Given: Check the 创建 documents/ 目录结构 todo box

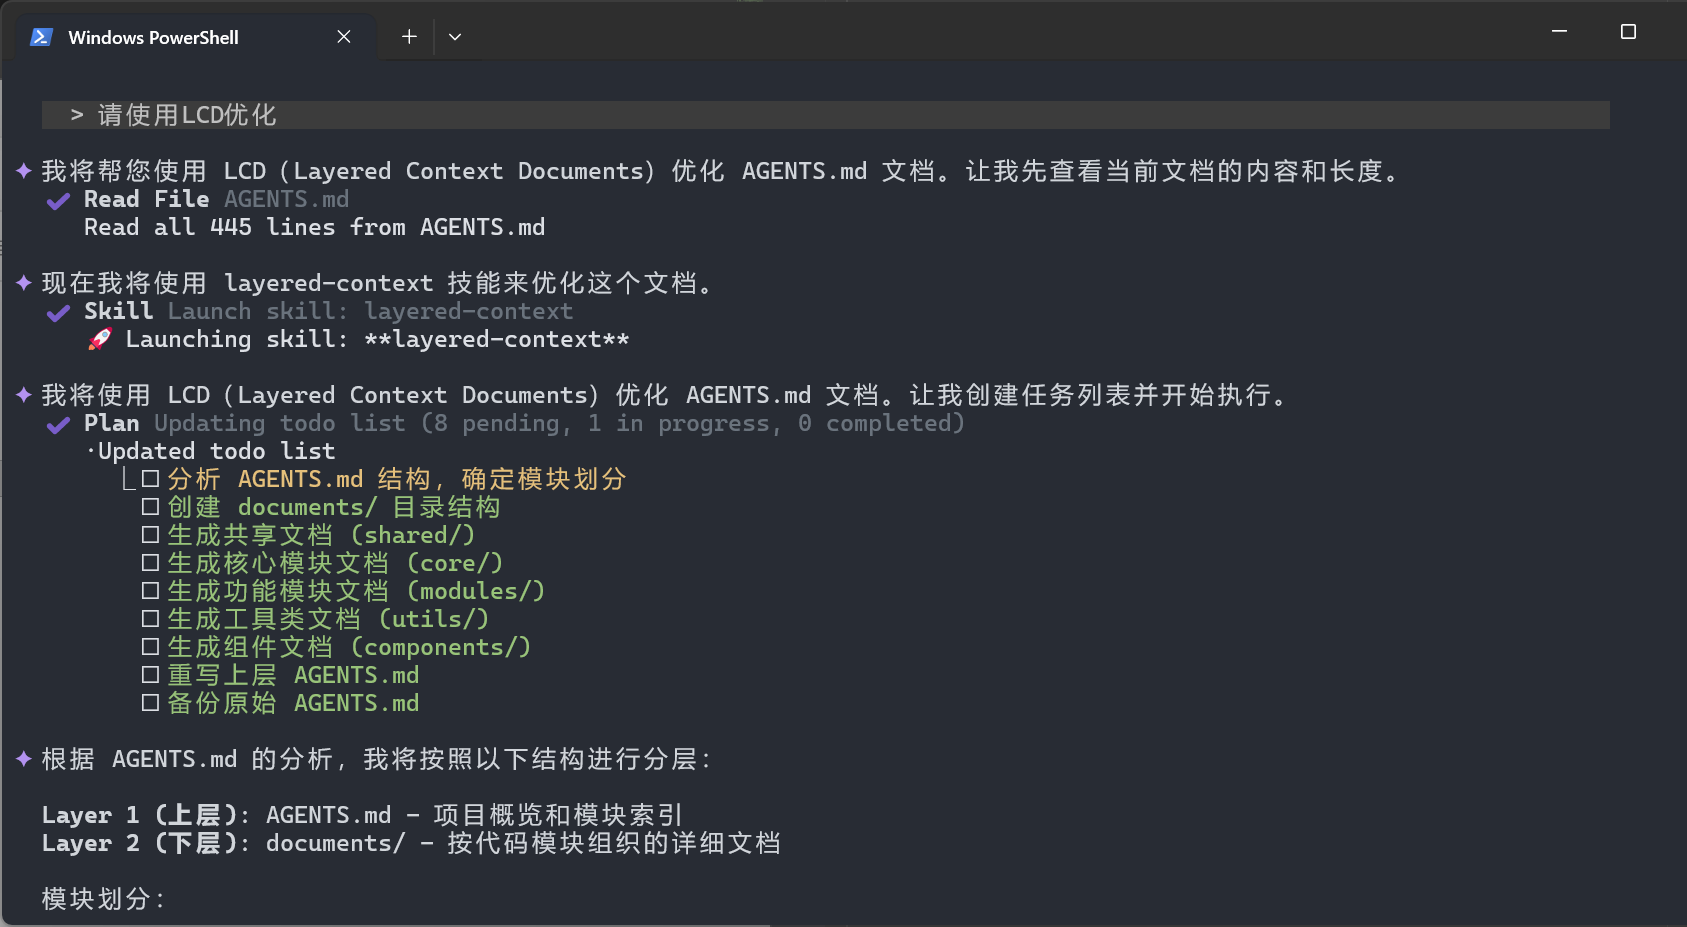Looking at the screenshot, I should pos(151,507).
